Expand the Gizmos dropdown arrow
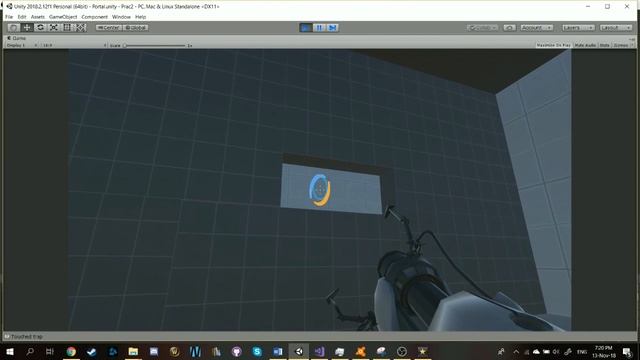Viewport: 640px width, 360px height. (632, 45)
